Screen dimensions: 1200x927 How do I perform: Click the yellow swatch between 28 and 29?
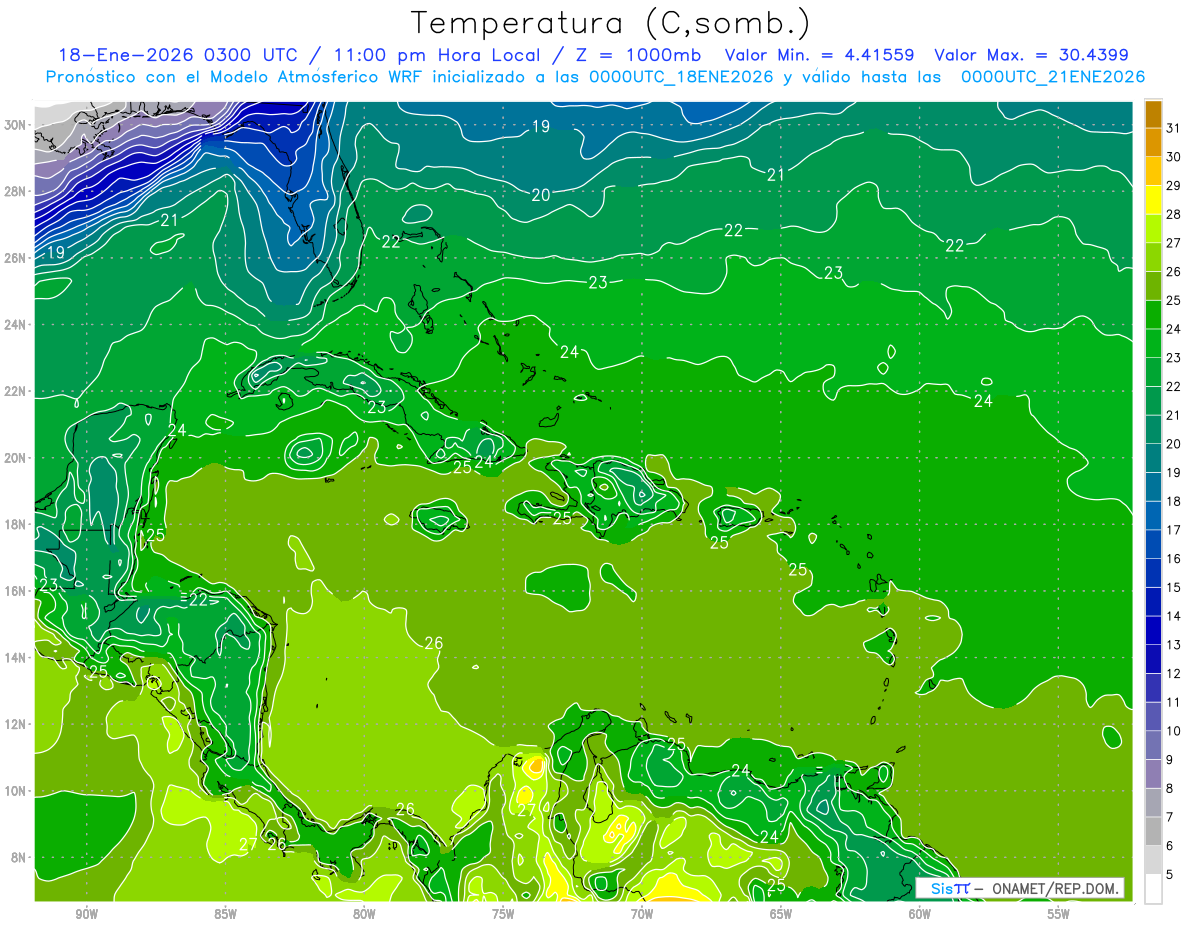(x=1153, y=200)
